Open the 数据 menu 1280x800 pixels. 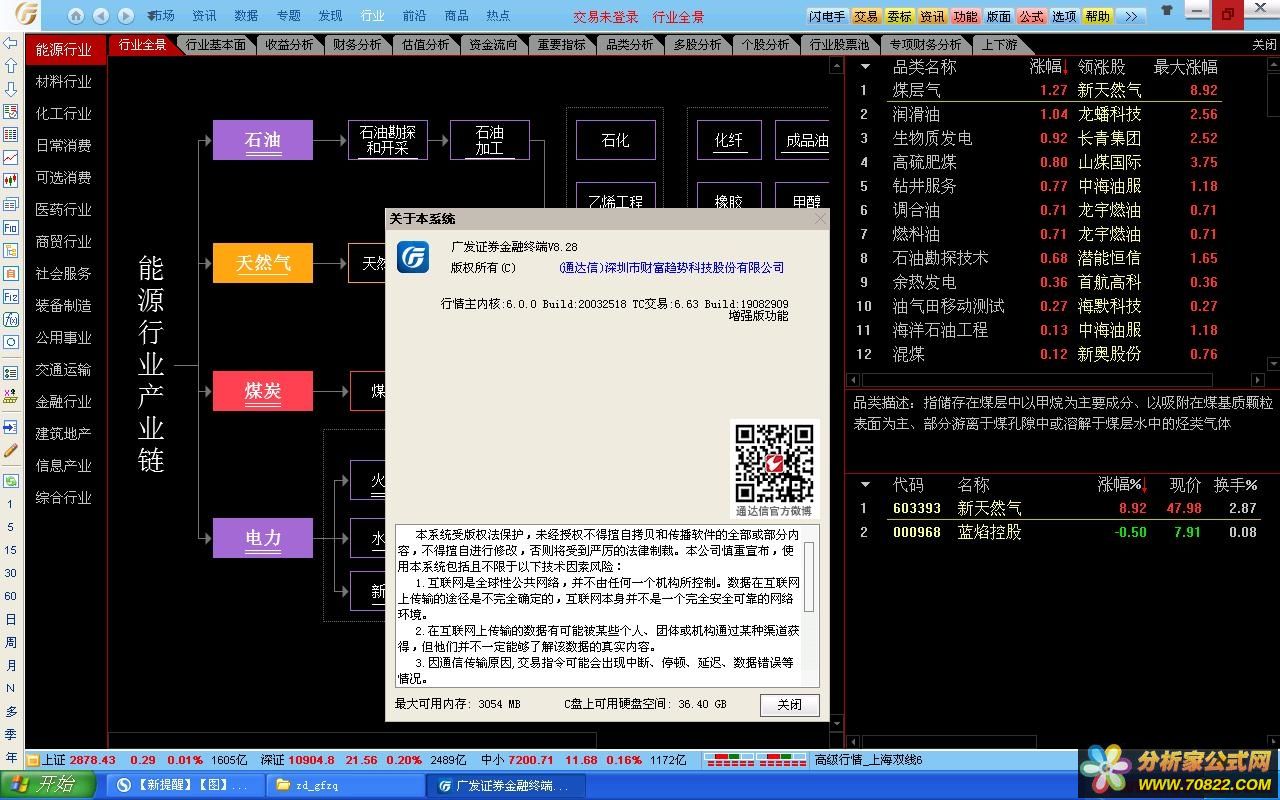pyautogui.click(x=246, y=16)
